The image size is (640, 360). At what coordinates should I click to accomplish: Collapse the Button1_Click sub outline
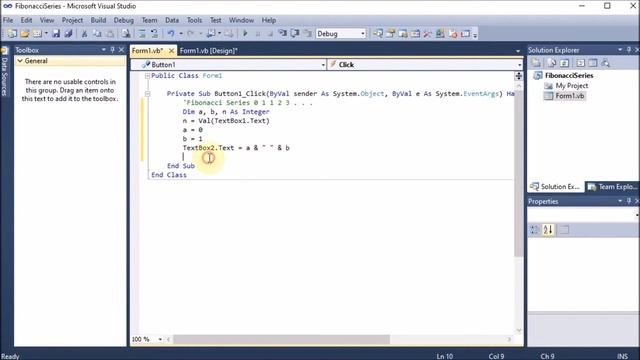click(147, 94)
